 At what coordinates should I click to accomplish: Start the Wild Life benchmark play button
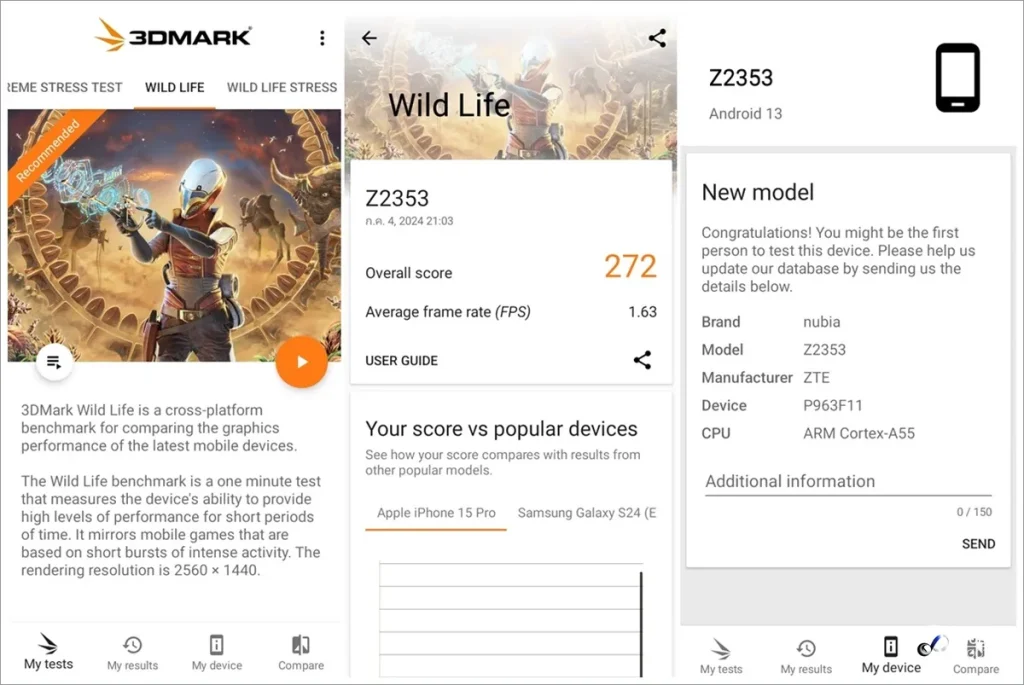coord(301,362)
